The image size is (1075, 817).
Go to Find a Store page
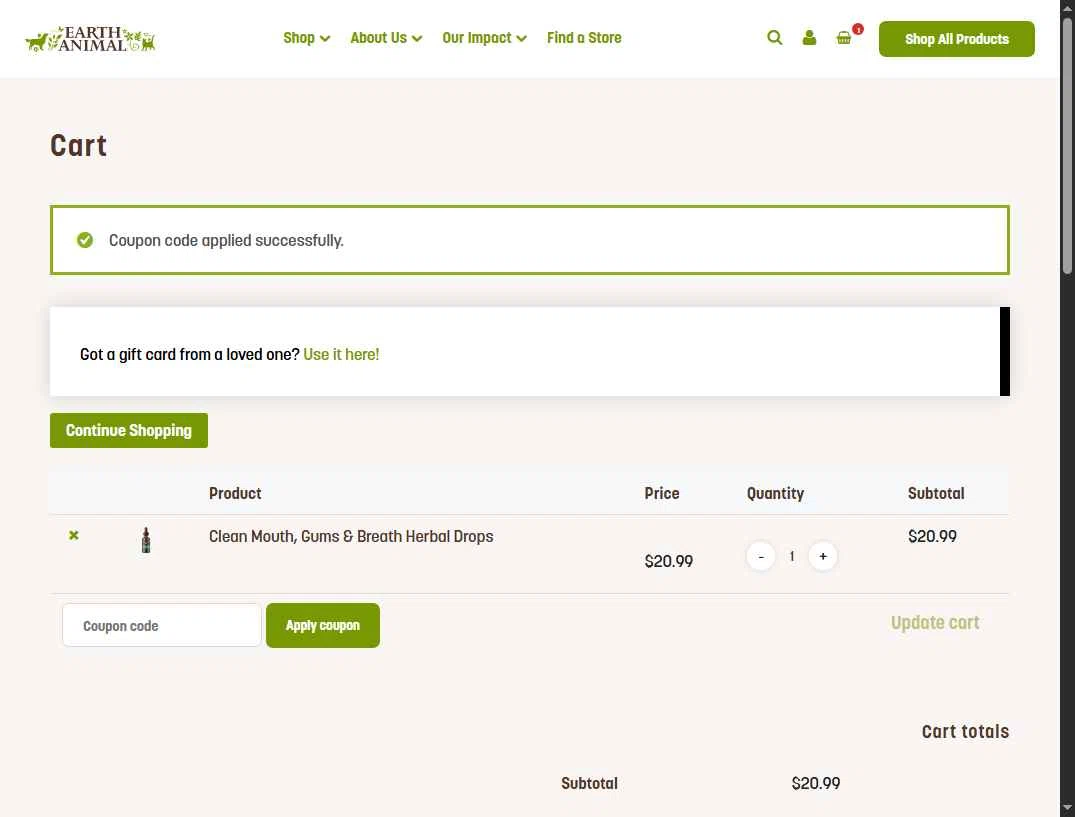tap(584, 38)
